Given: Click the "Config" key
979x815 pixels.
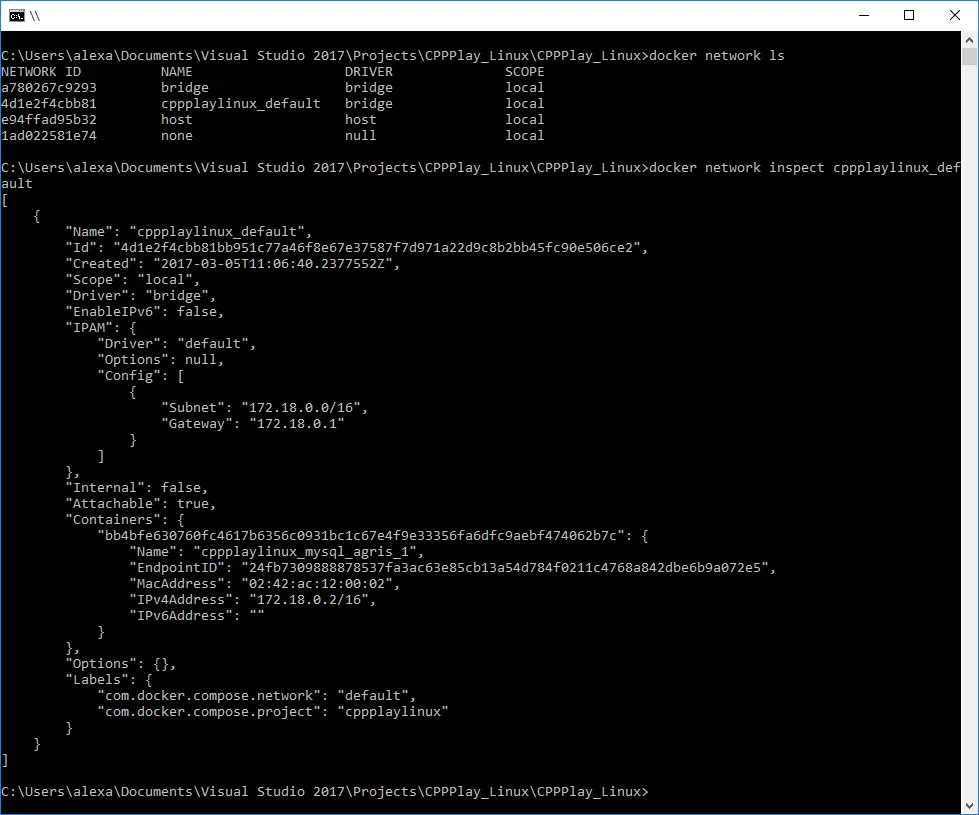Looking at the screenshot, I should coord(129,376).
